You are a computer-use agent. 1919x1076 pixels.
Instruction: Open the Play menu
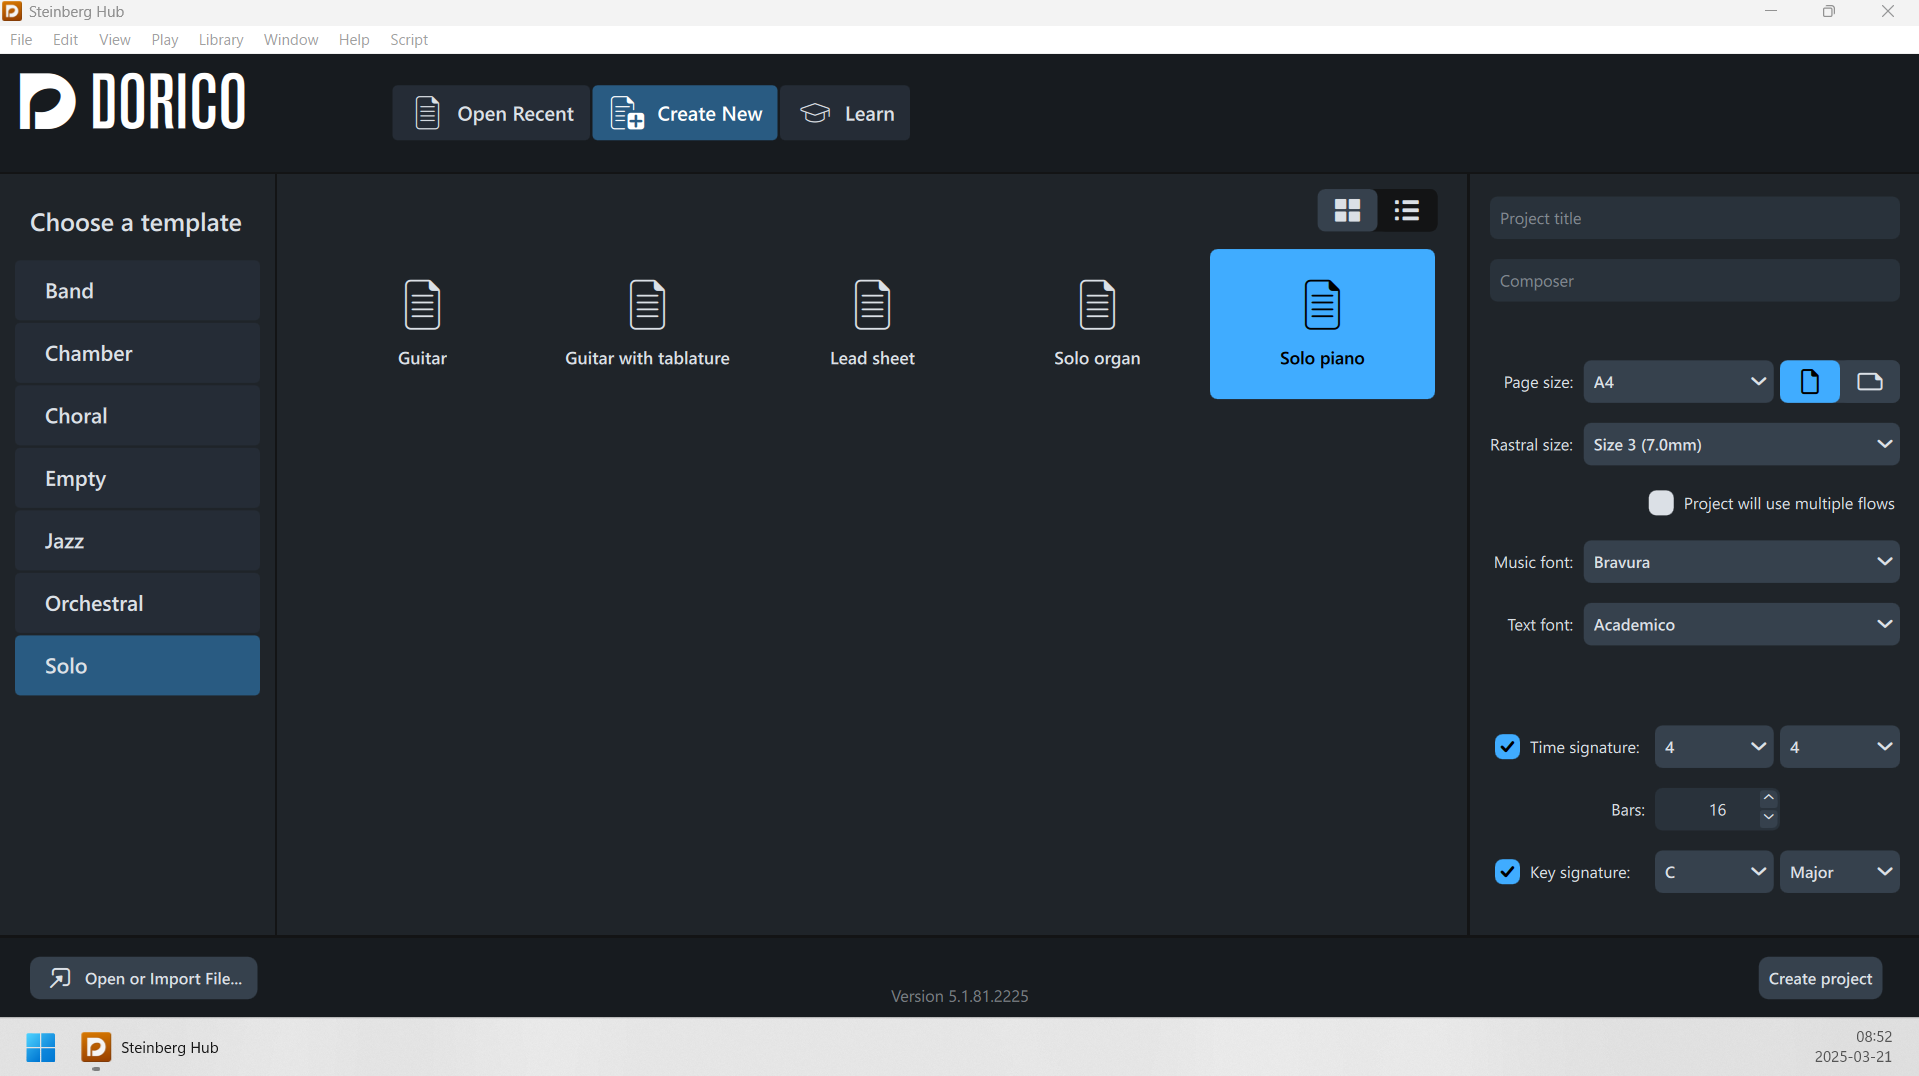[x=165, y=40]
